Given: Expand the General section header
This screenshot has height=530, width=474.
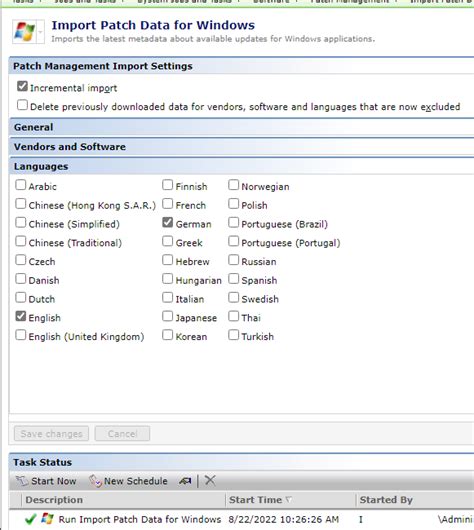Looking at the screenshot, I should coord(241,127).
